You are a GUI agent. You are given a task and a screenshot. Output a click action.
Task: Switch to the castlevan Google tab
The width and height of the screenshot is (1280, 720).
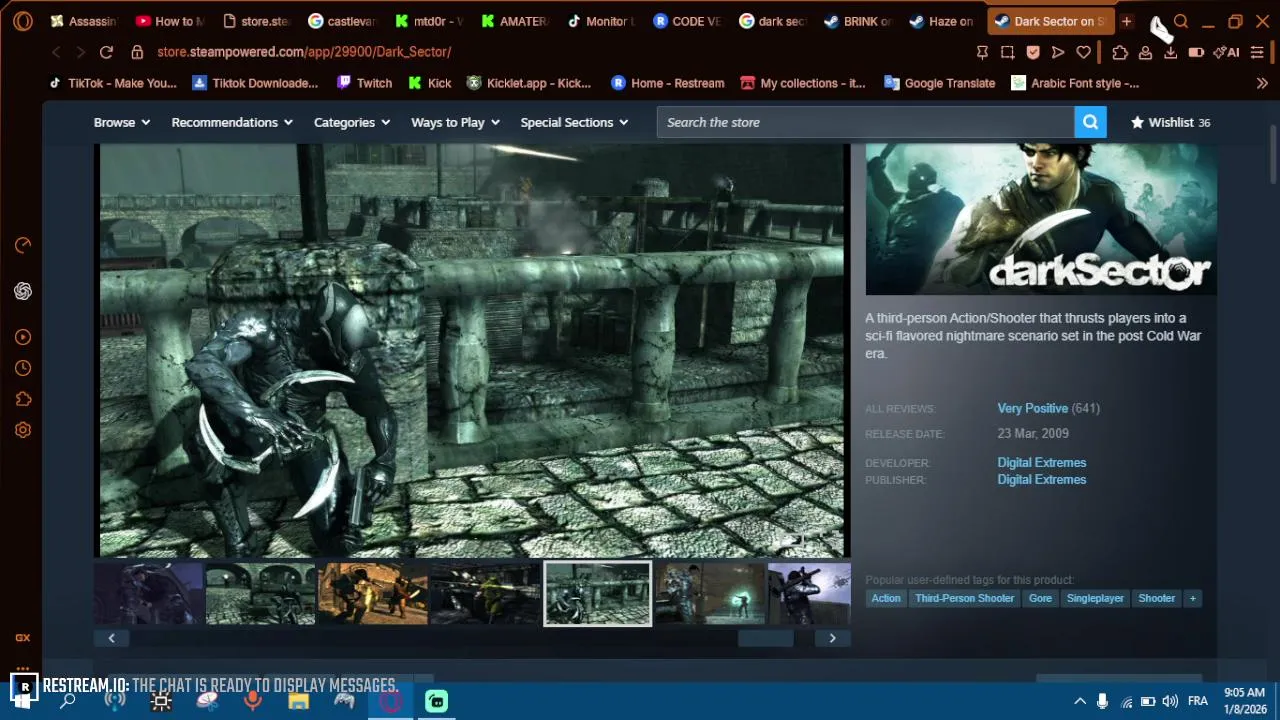(x=342, y=21)
